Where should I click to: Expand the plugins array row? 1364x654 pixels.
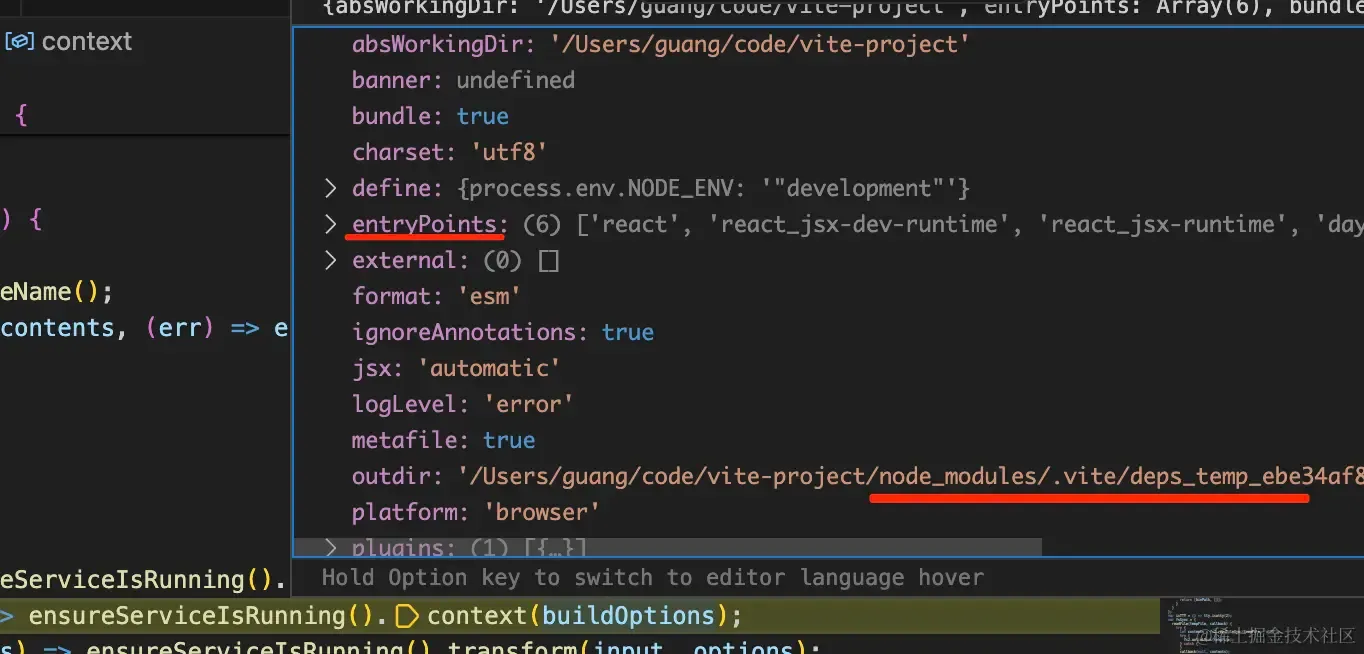pos(331,548)
